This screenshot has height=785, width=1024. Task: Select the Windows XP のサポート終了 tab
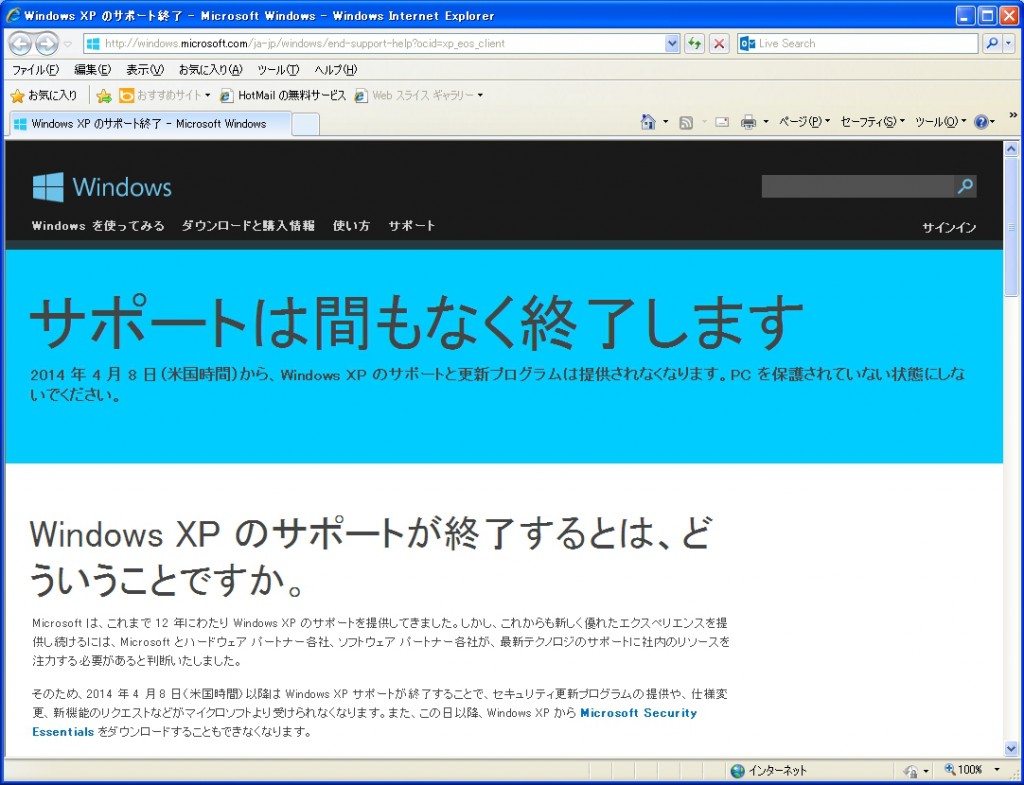click(x=150, y=123)
